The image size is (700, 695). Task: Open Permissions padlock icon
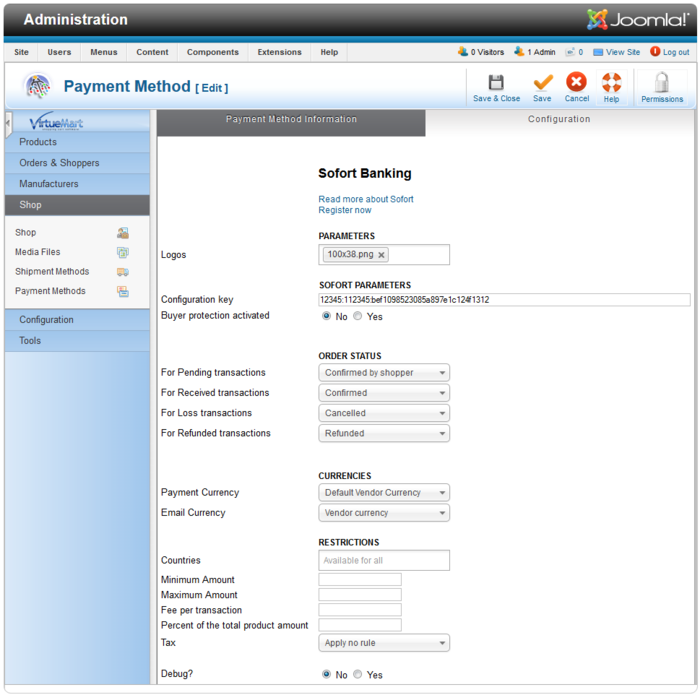click(x=662, y=83)
